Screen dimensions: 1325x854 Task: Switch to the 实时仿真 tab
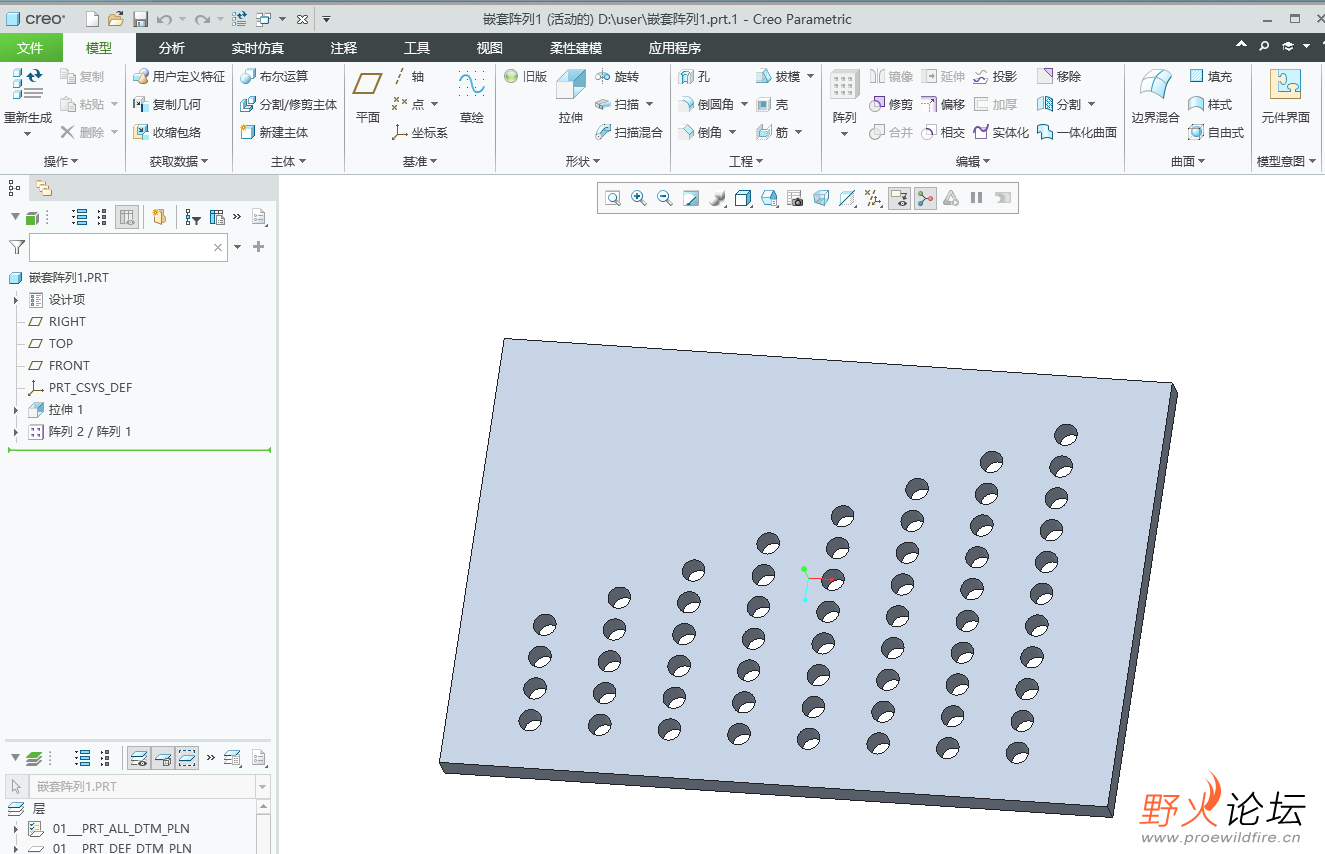[x=258, y=47]
